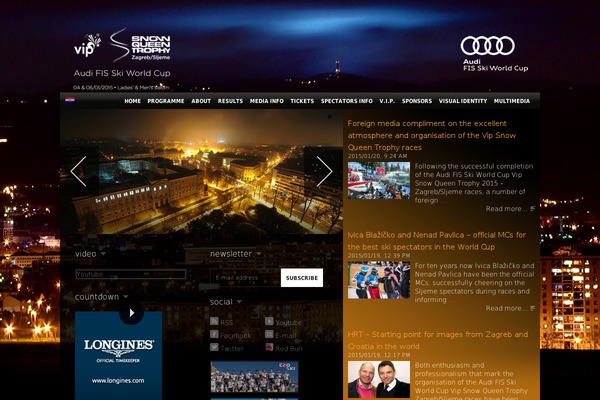Viewport: 600px width, 400px height.
Task: Read more about Blažičko and Pavlica MCs
Action: coord(506,308)
